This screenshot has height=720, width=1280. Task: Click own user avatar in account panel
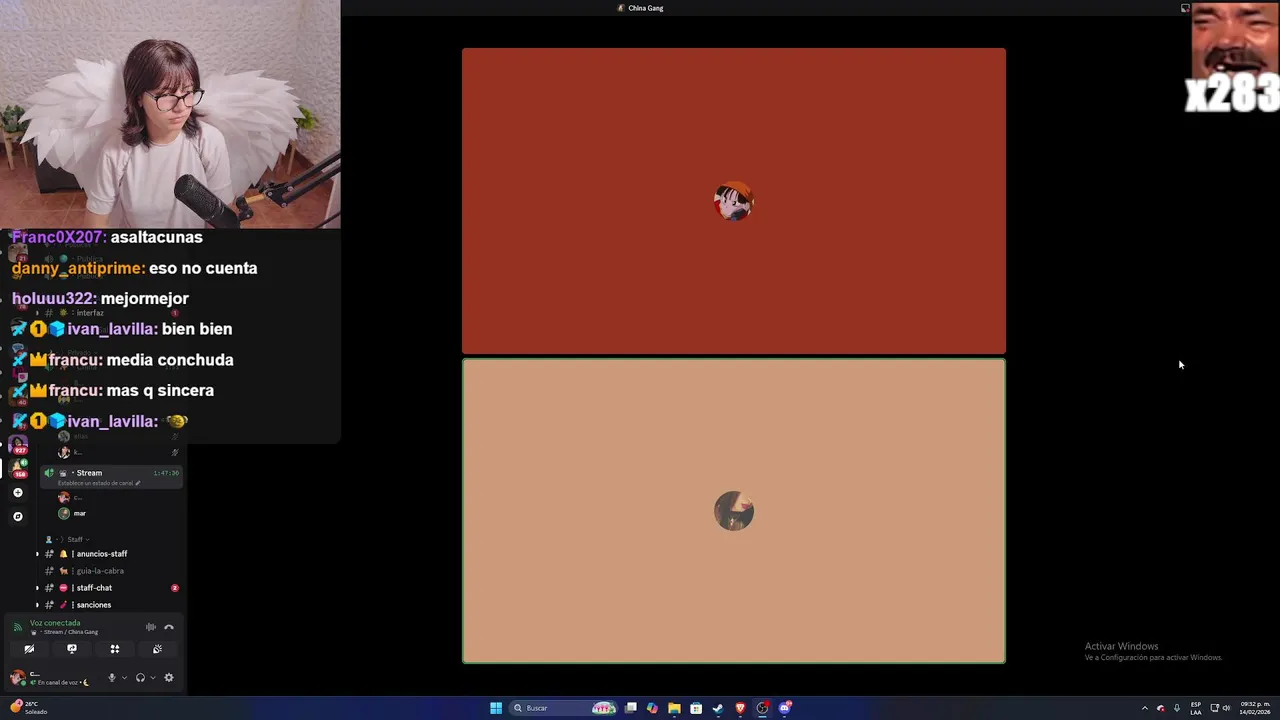click(x=17, y=678)
